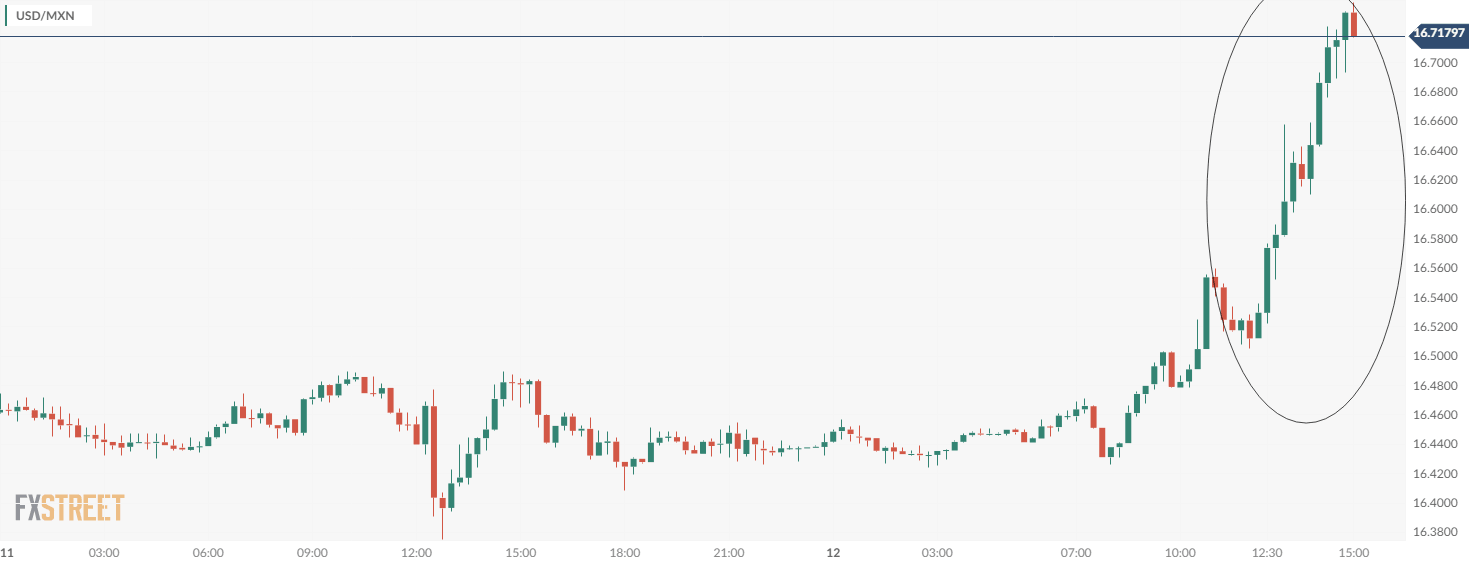Image resolution: width=1469 pixels, height=566 pixels.
Task: Click the day 12 date label
Action: click(x=832, y=553)
